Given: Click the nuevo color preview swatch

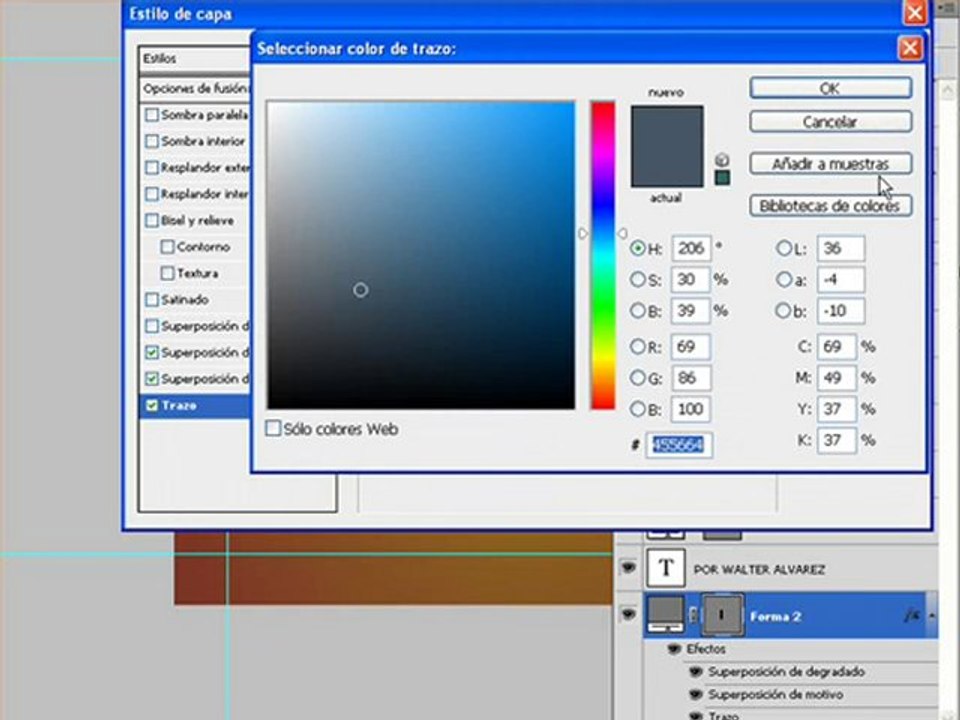Looking at the screenshot, I should [667, 126].
